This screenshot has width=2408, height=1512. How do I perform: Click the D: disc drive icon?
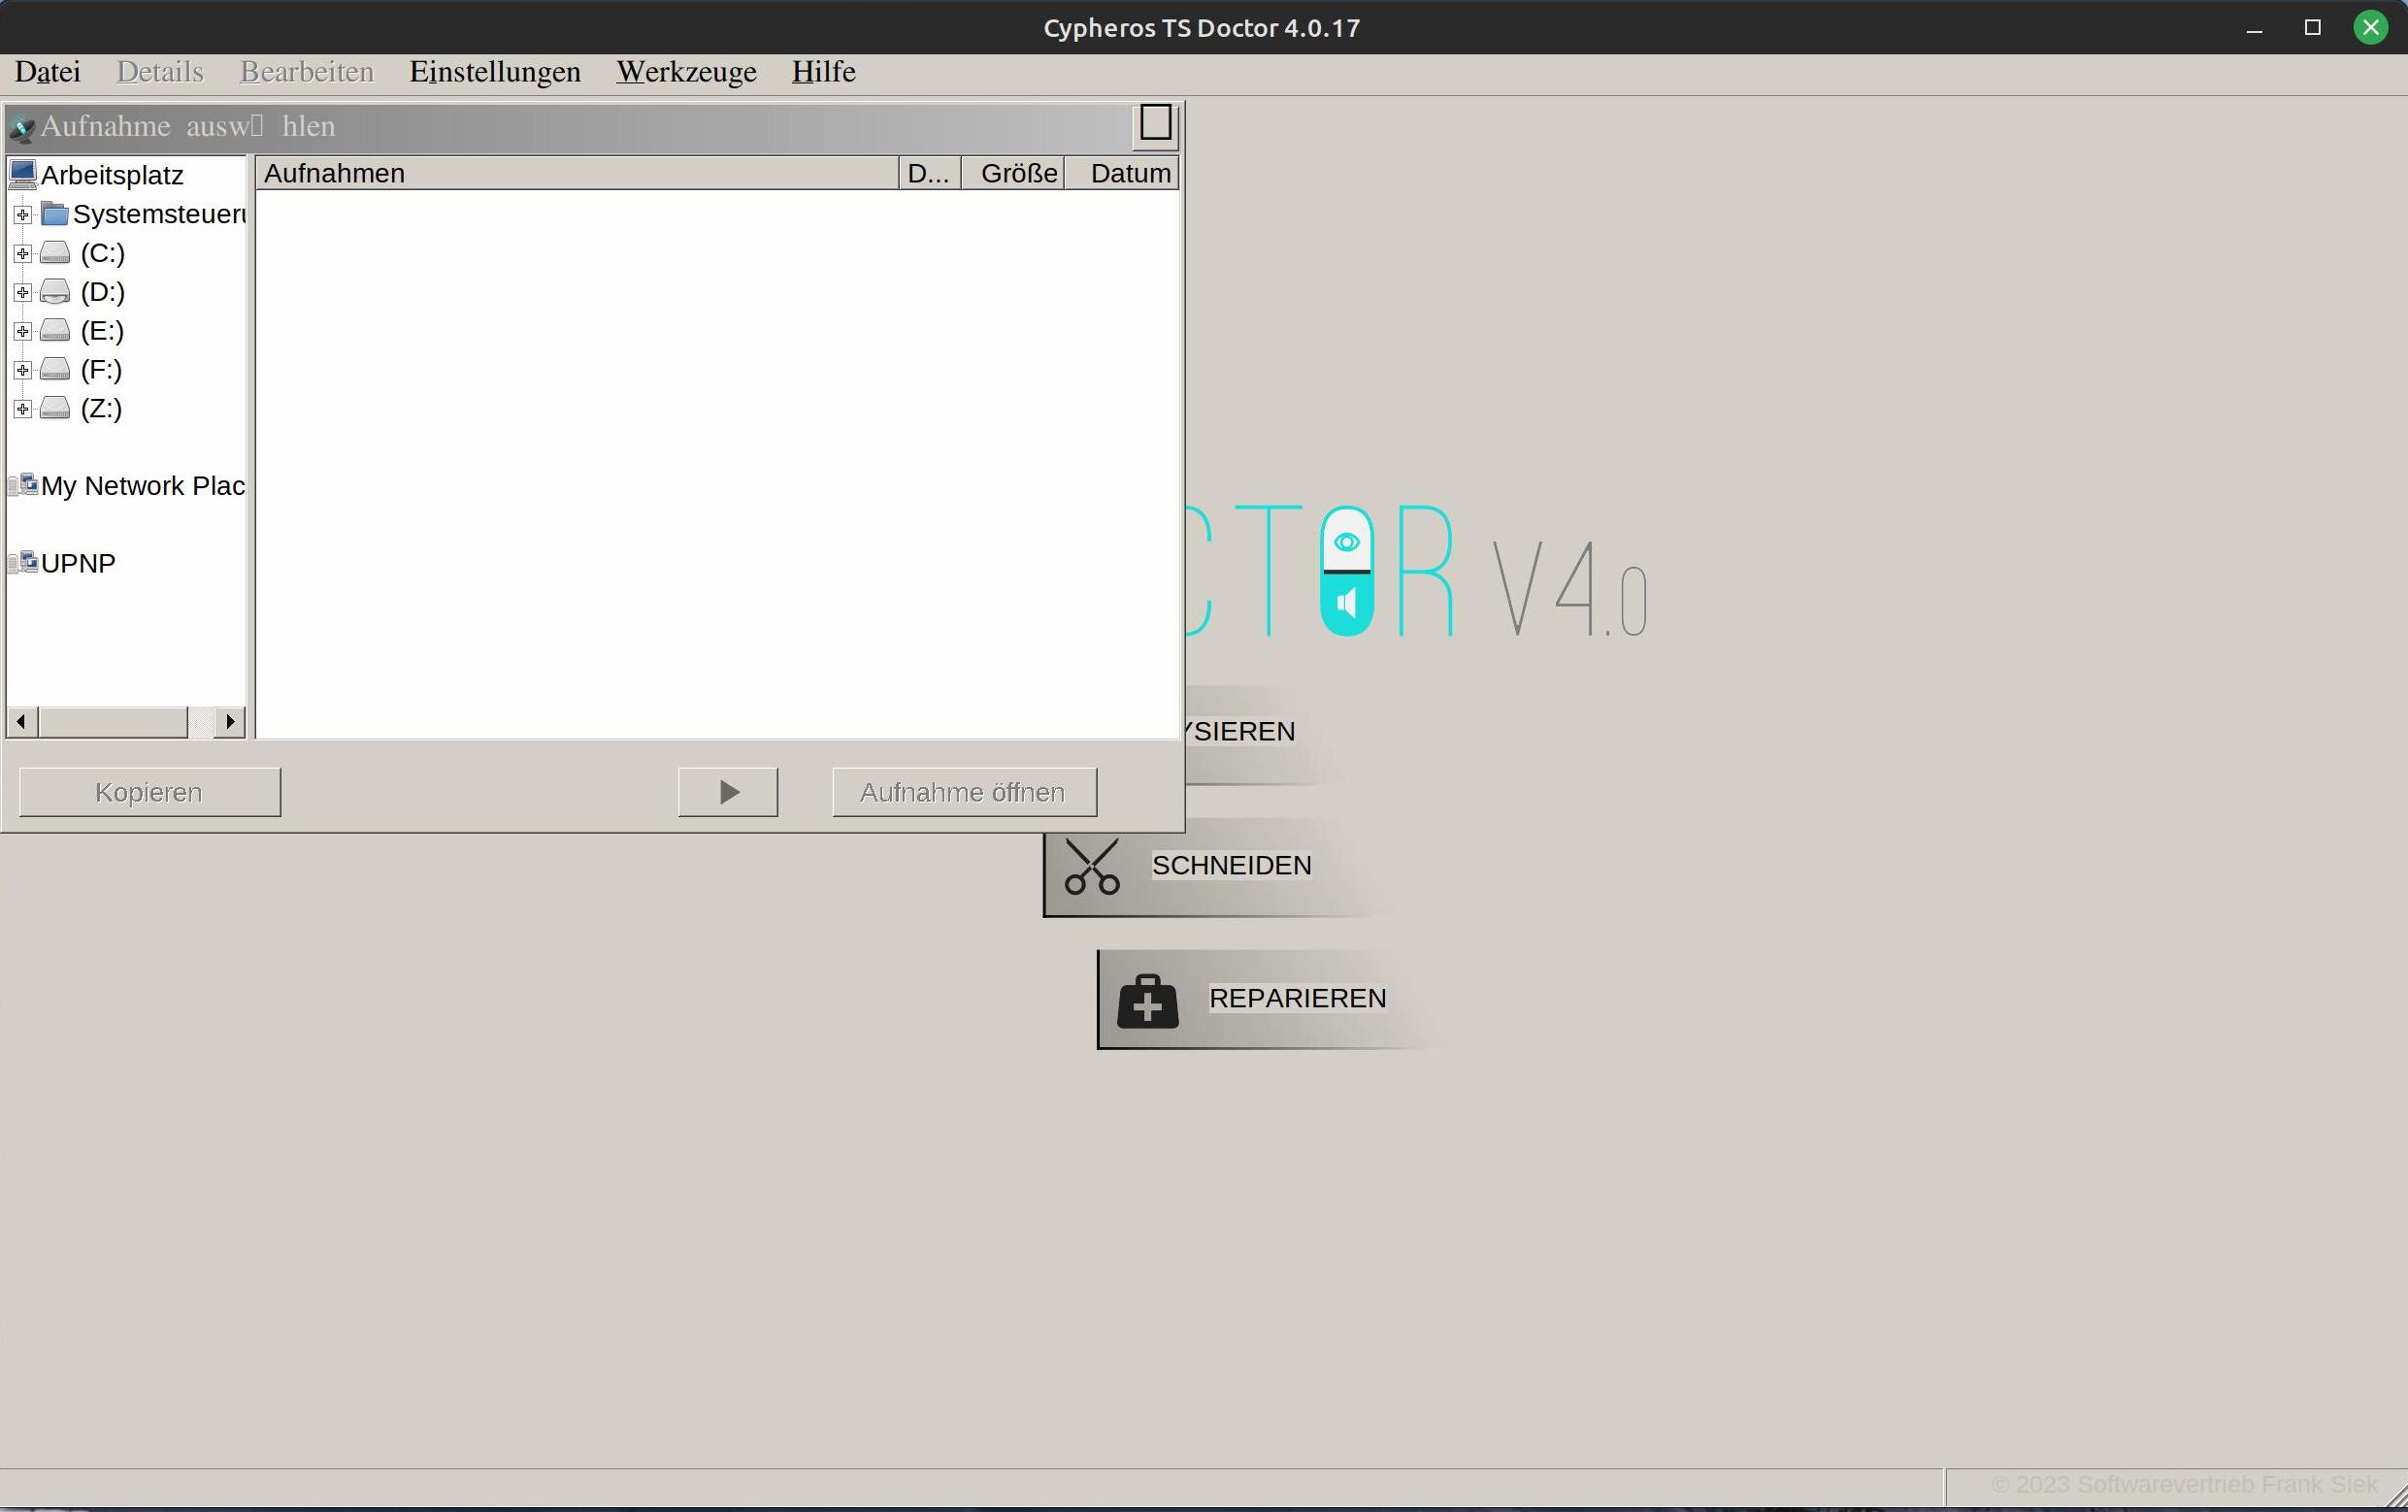pyautogui.click(x=55, y=292)
